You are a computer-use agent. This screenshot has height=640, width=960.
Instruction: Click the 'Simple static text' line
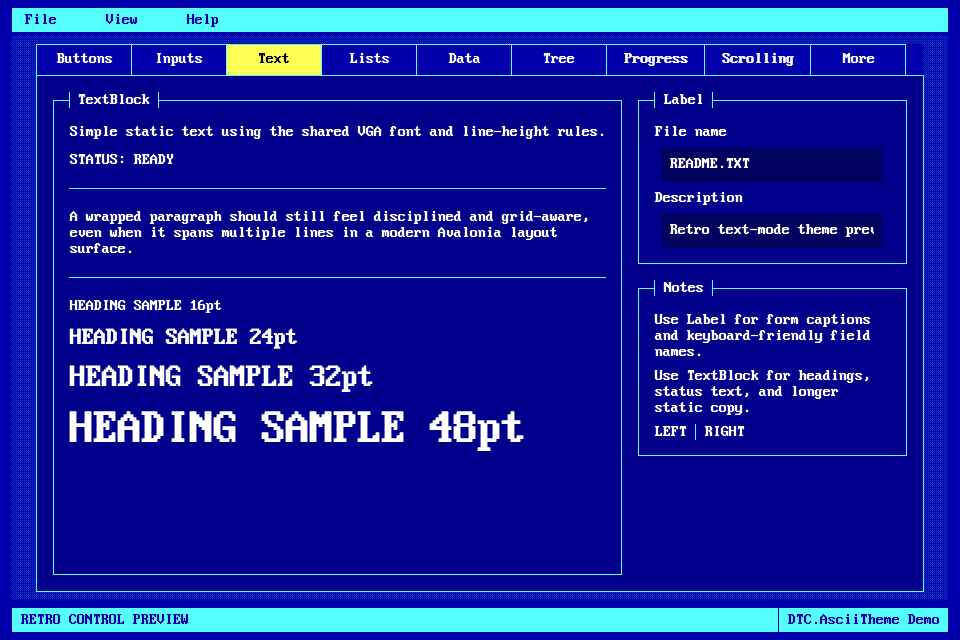tap(337, 132)
